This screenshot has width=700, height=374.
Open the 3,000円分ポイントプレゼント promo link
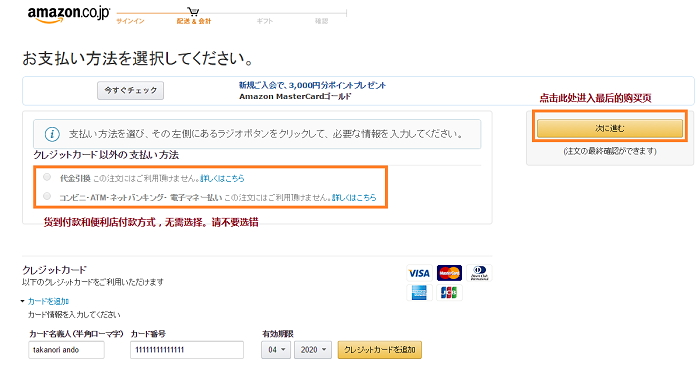[x=312, y=85]
